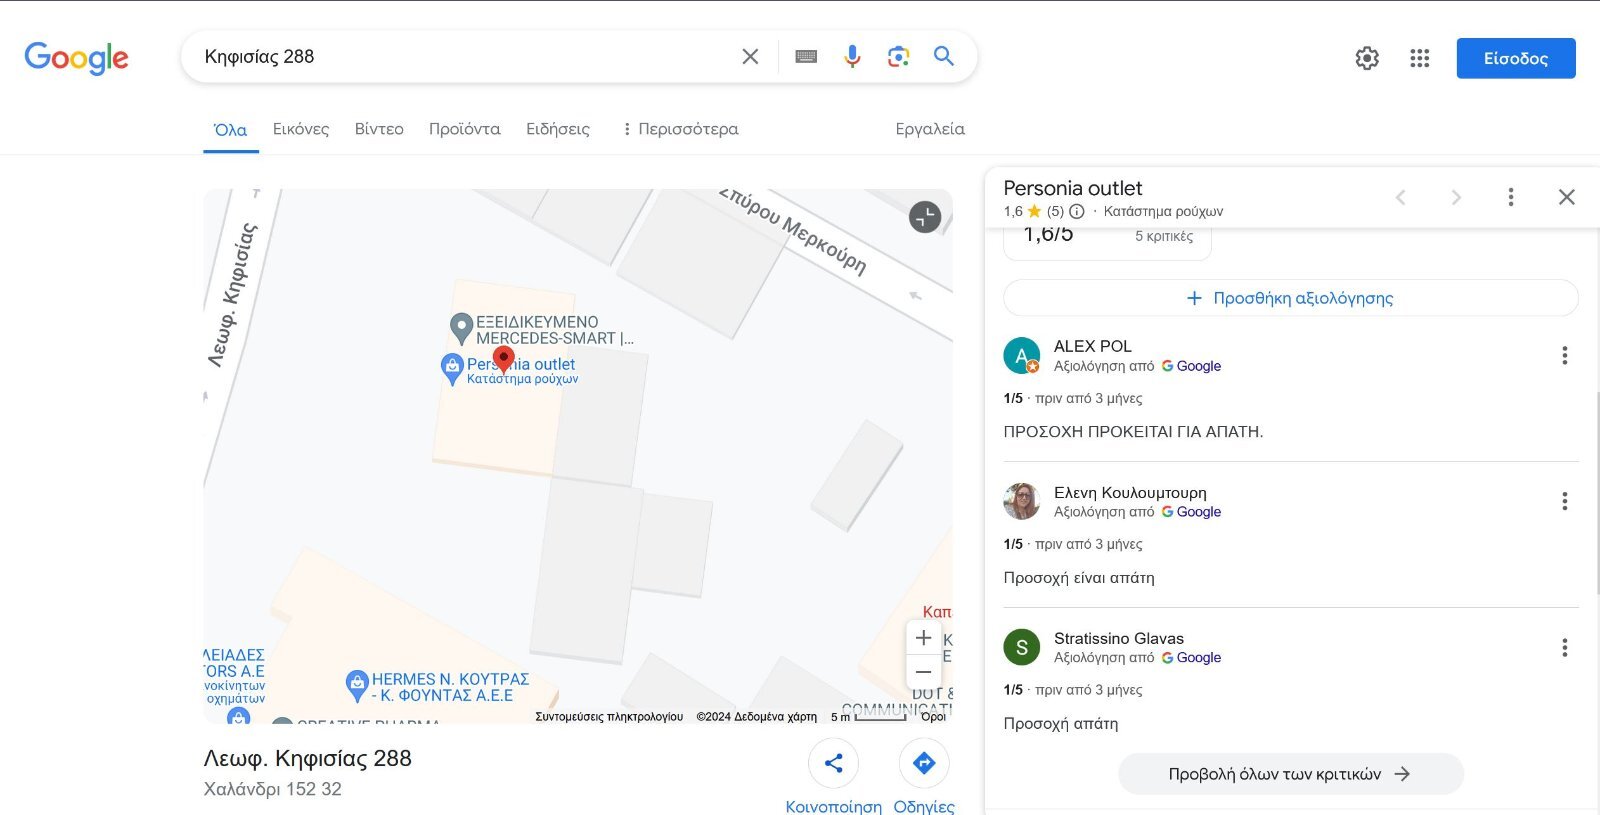The image size is (1600, 815).
Task: Click the red location pin on map
Action: coord(504,359)
